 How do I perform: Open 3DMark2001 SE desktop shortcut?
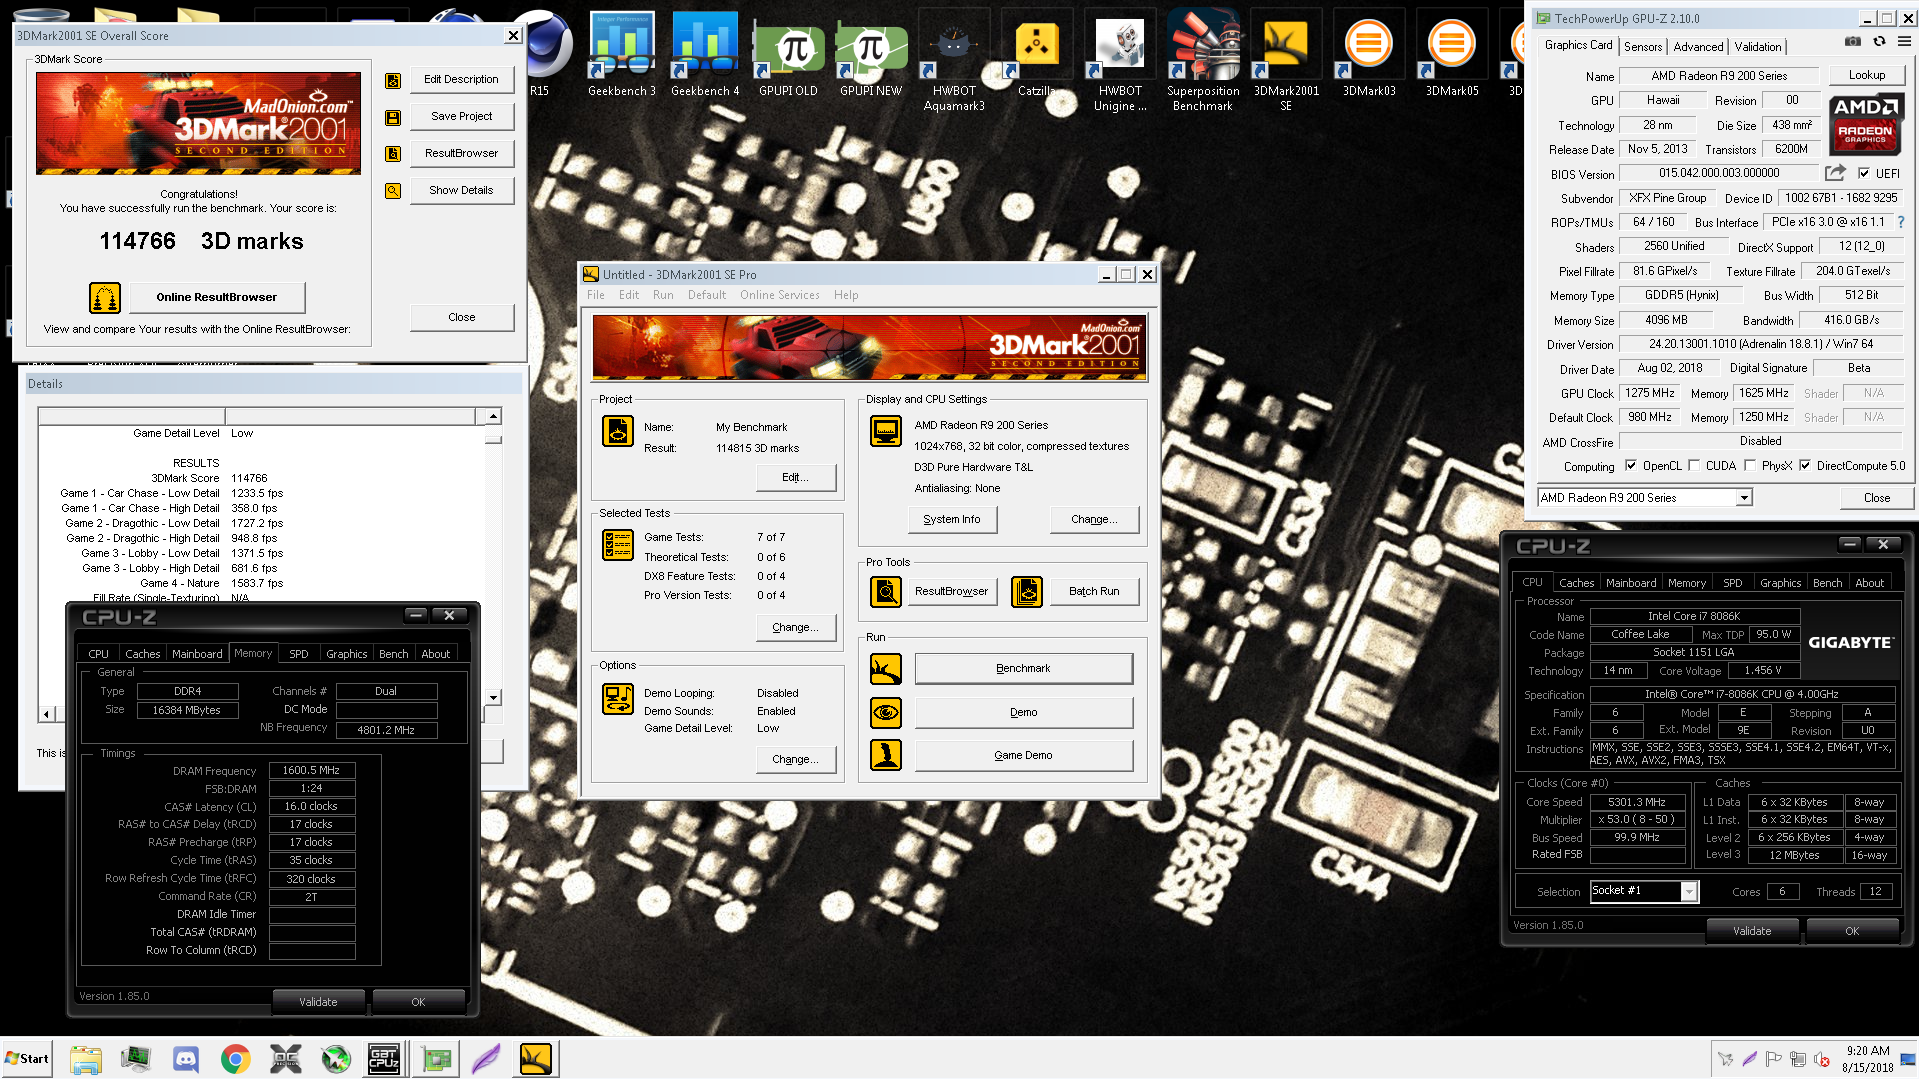pos(1286,60)
